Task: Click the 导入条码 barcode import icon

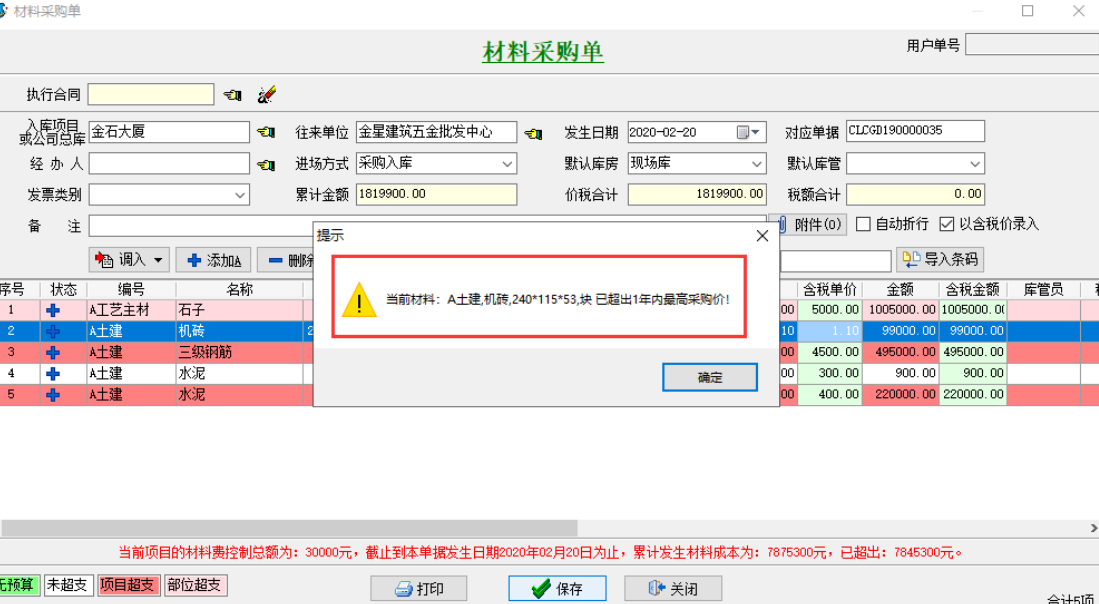Action: (912, 259)
